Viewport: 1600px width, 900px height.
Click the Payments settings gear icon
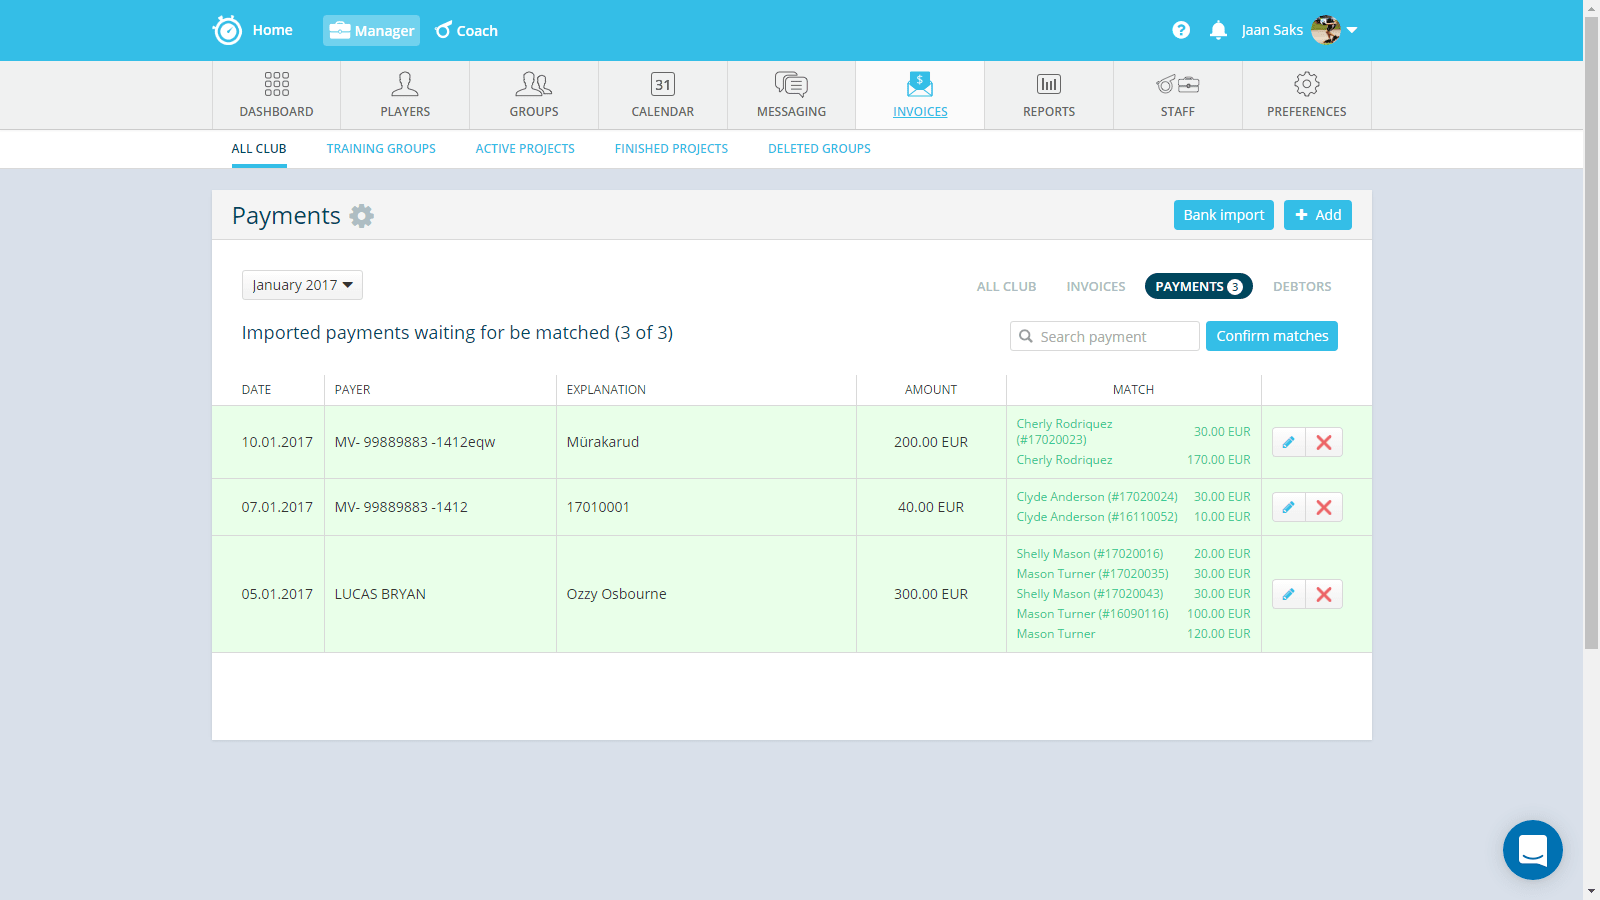click(x=361, y=216)
